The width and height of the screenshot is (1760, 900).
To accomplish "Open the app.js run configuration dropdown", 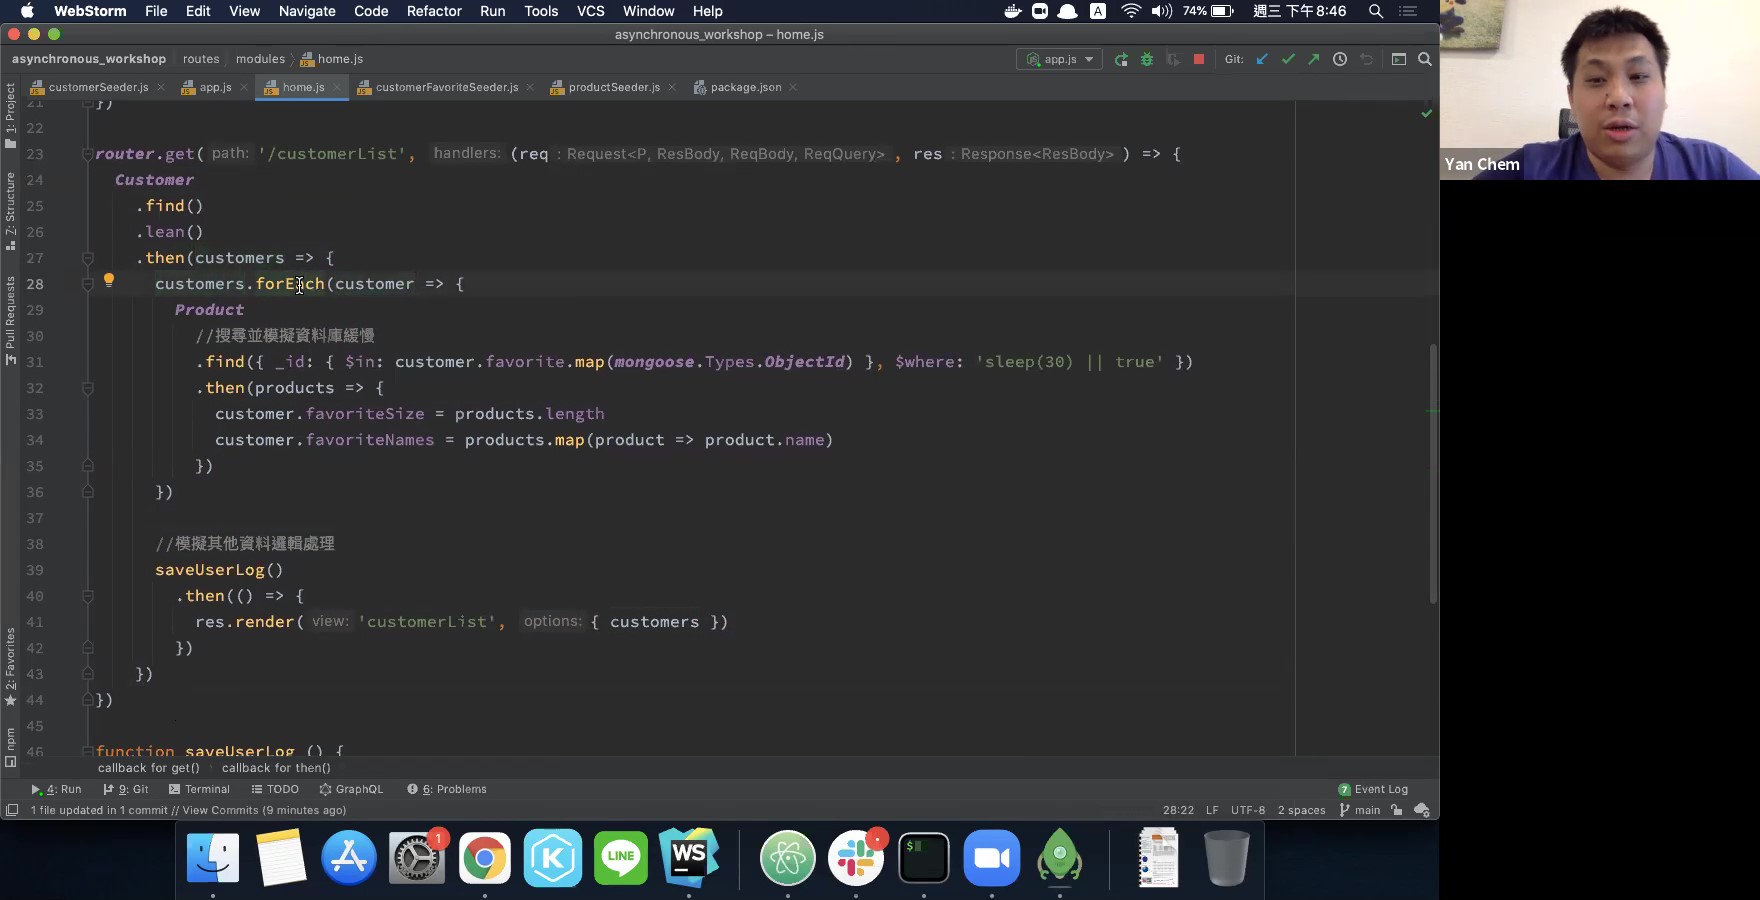I will pos(1060,60).
